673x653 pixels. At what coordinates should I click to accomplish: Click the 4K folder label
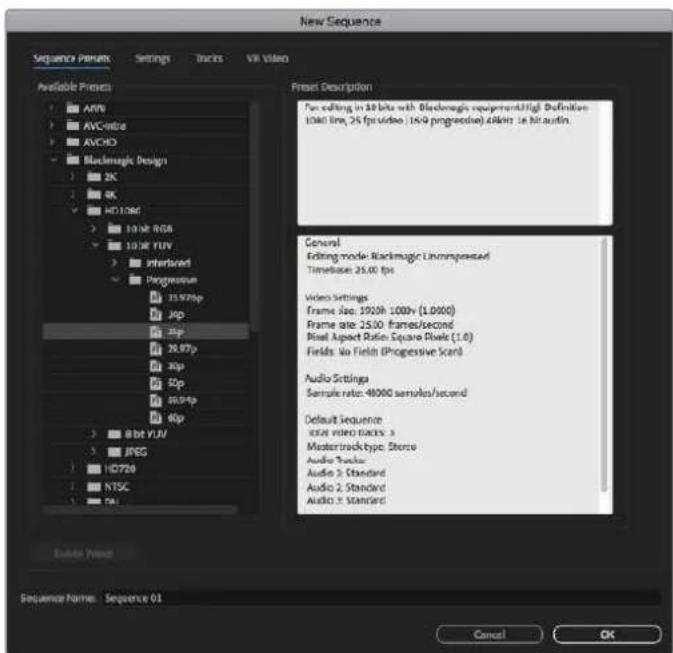point(111,194)
